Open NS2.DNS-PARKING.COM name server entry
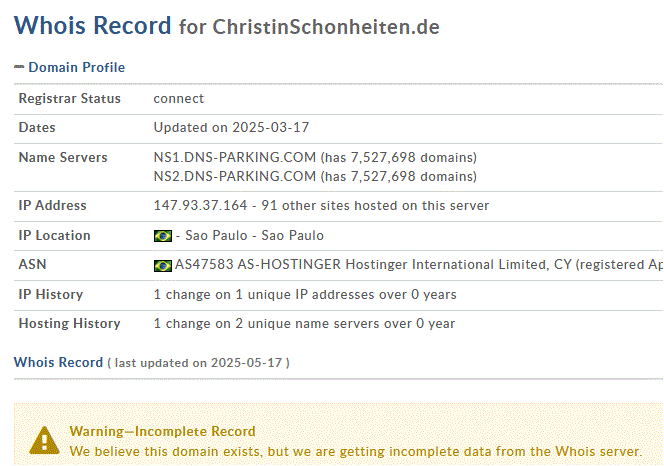Screen dimensions: 664x466 pos(235,176)
